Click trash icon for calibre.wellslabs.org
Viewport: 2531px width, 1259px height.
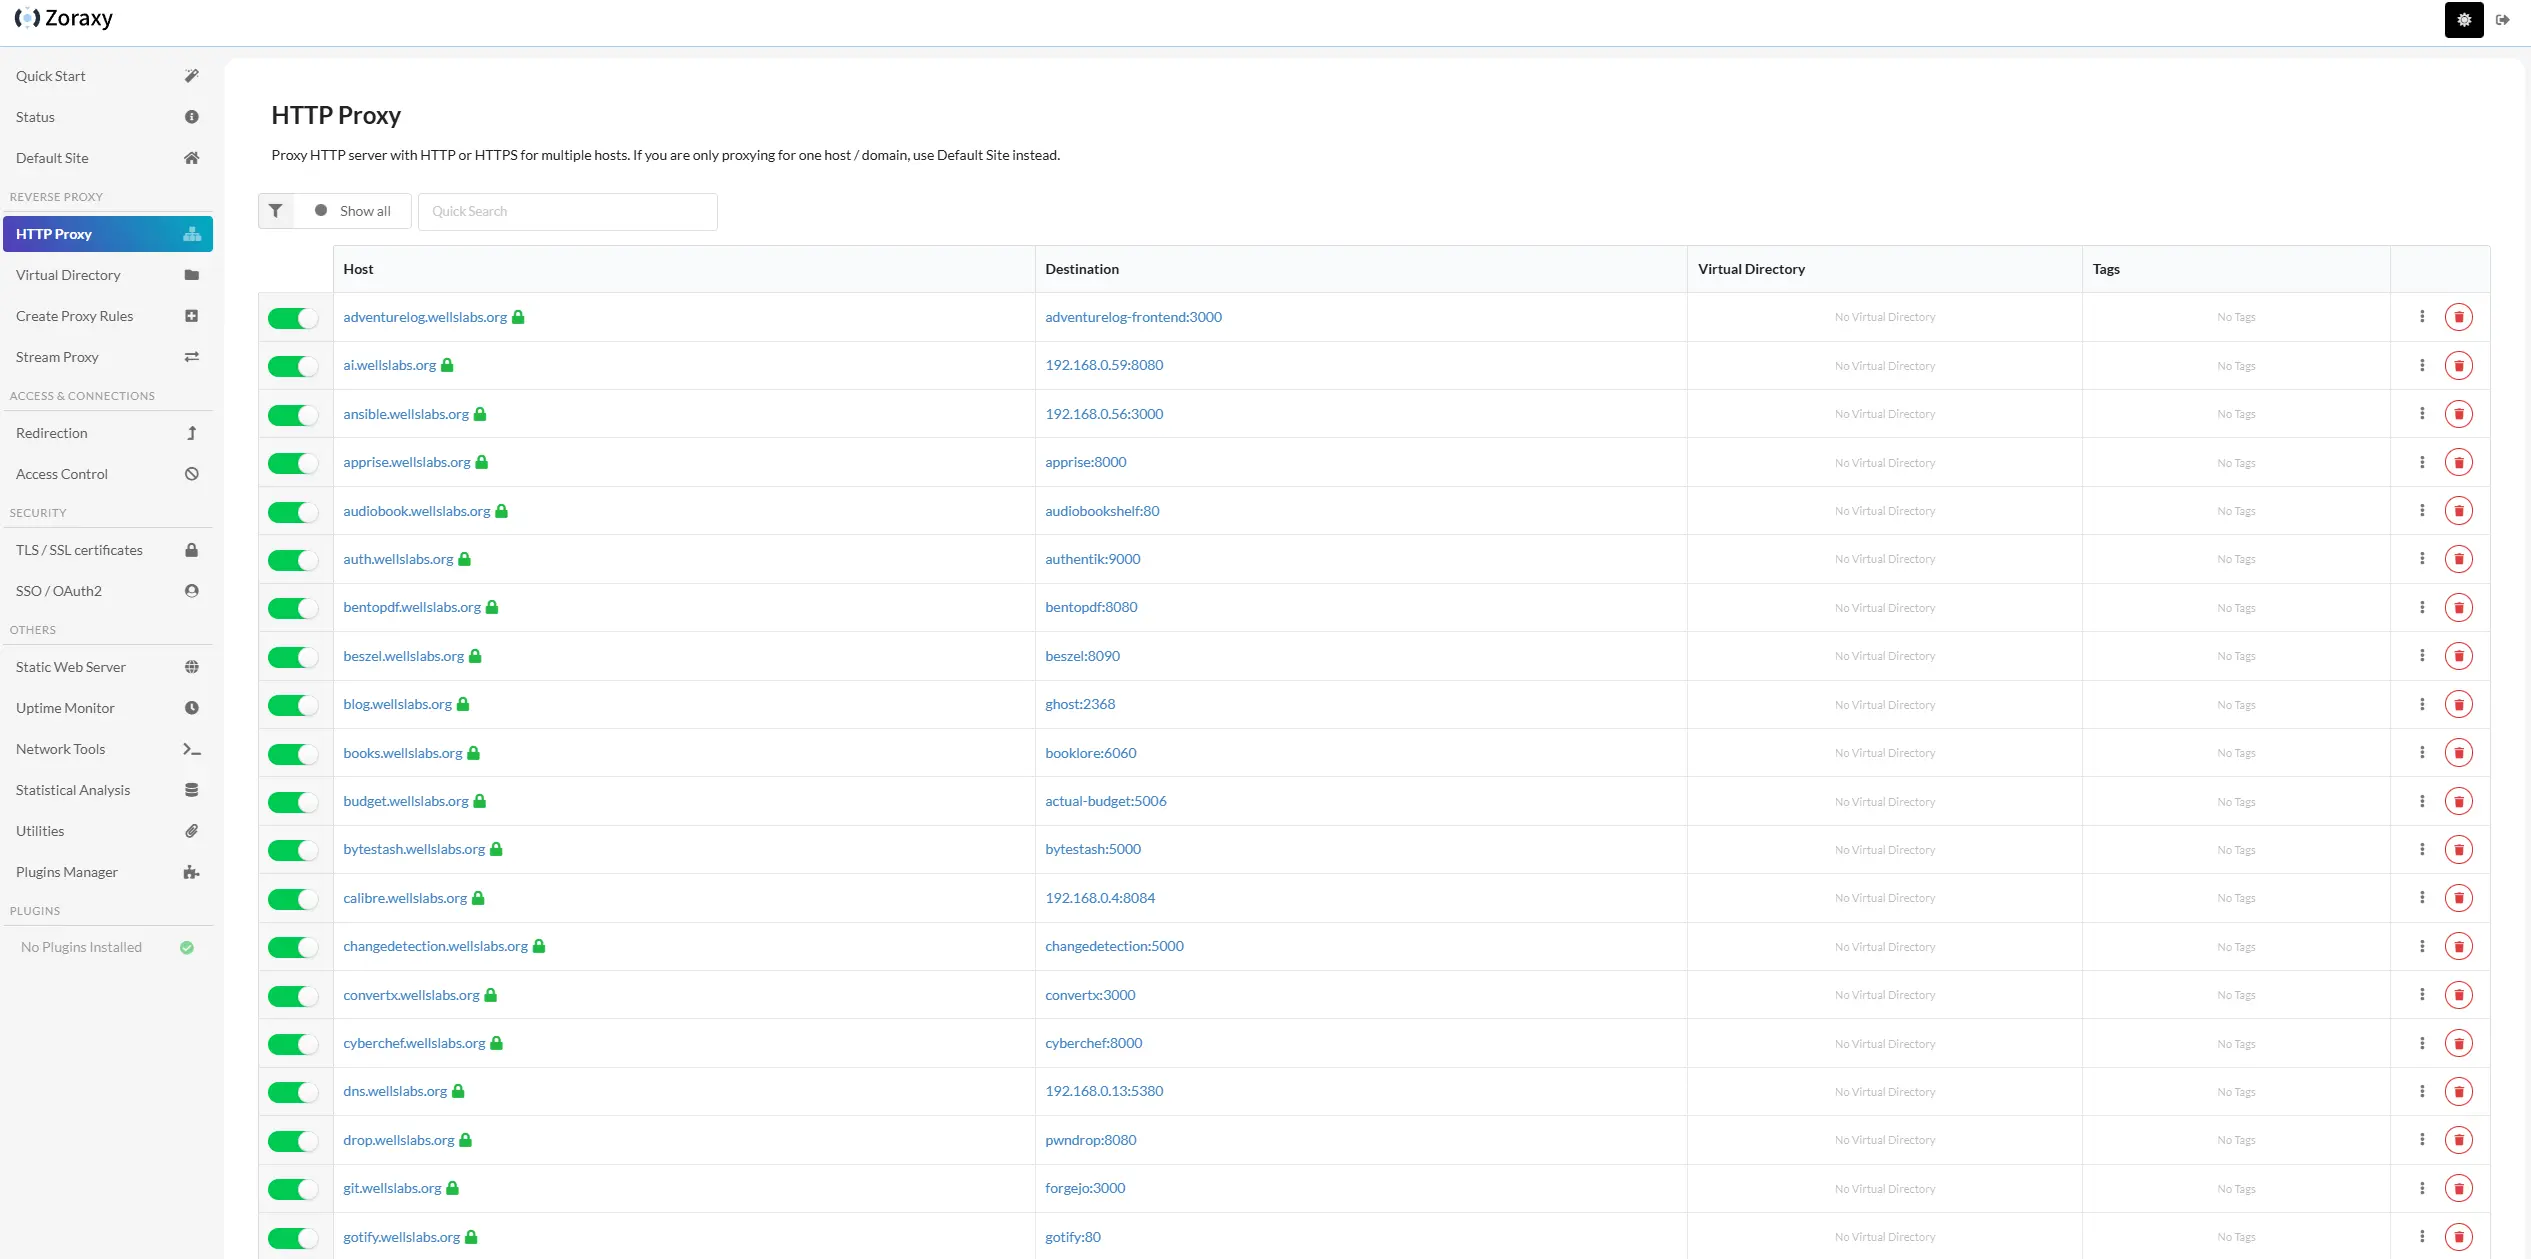(2459, 898)
